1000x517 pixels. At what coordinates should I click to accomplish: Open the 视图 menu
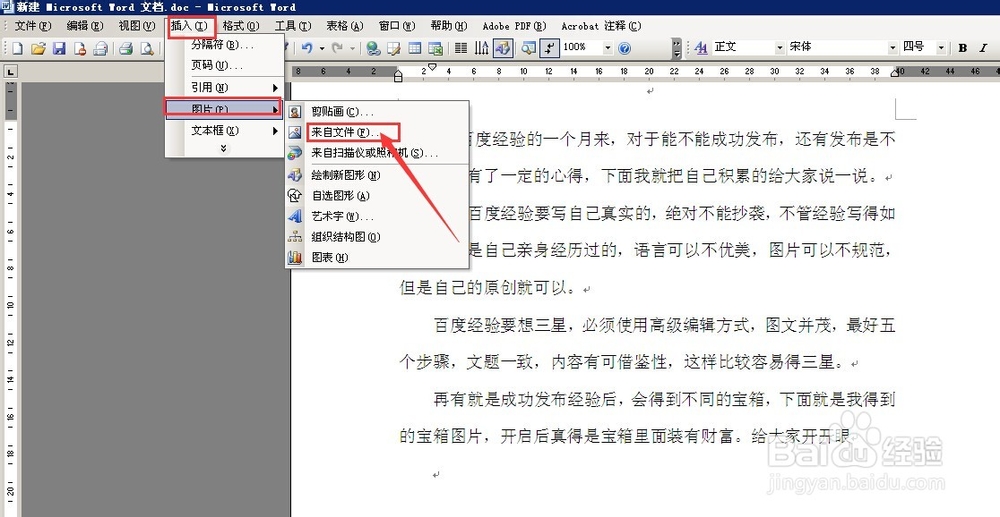coord(136,26)
